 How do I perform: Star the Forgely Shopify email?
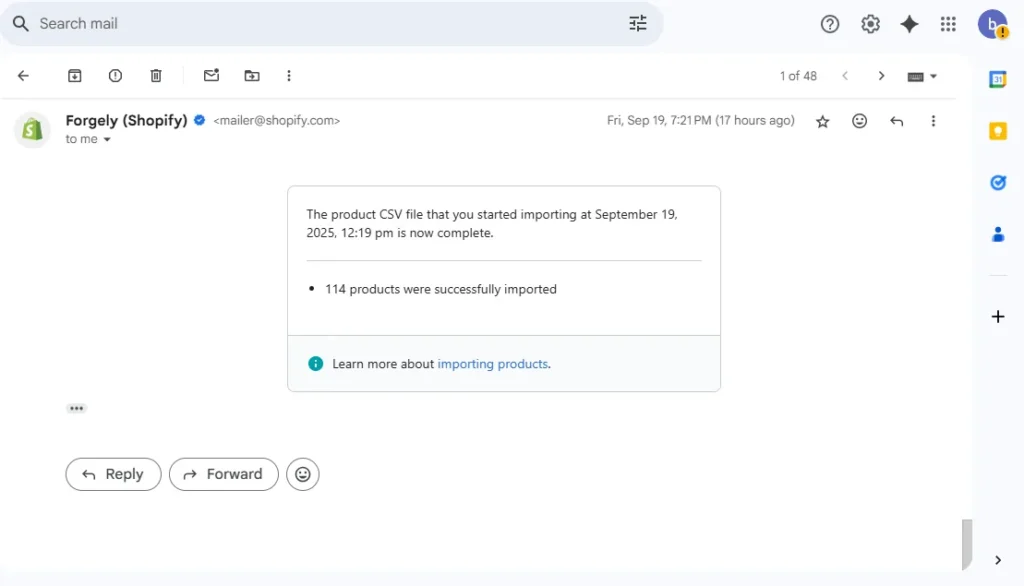click(x=822, y=120)
